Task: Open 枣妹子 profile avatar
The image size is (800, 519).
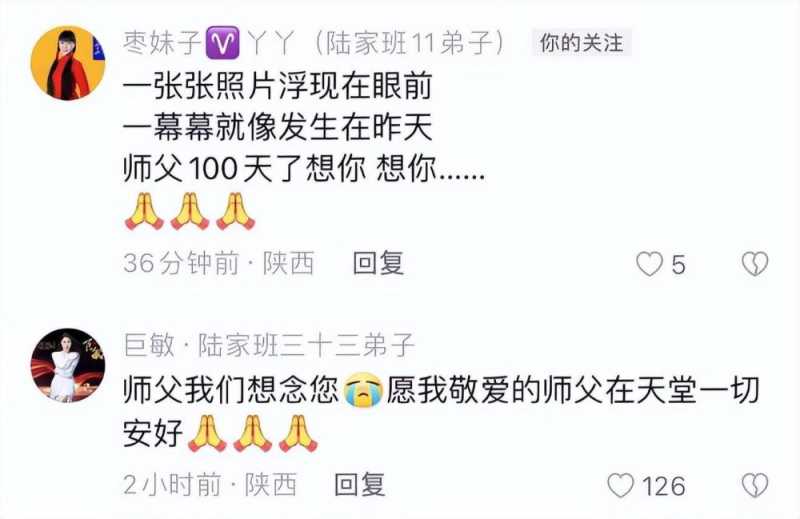Action: tap(68, 63)
